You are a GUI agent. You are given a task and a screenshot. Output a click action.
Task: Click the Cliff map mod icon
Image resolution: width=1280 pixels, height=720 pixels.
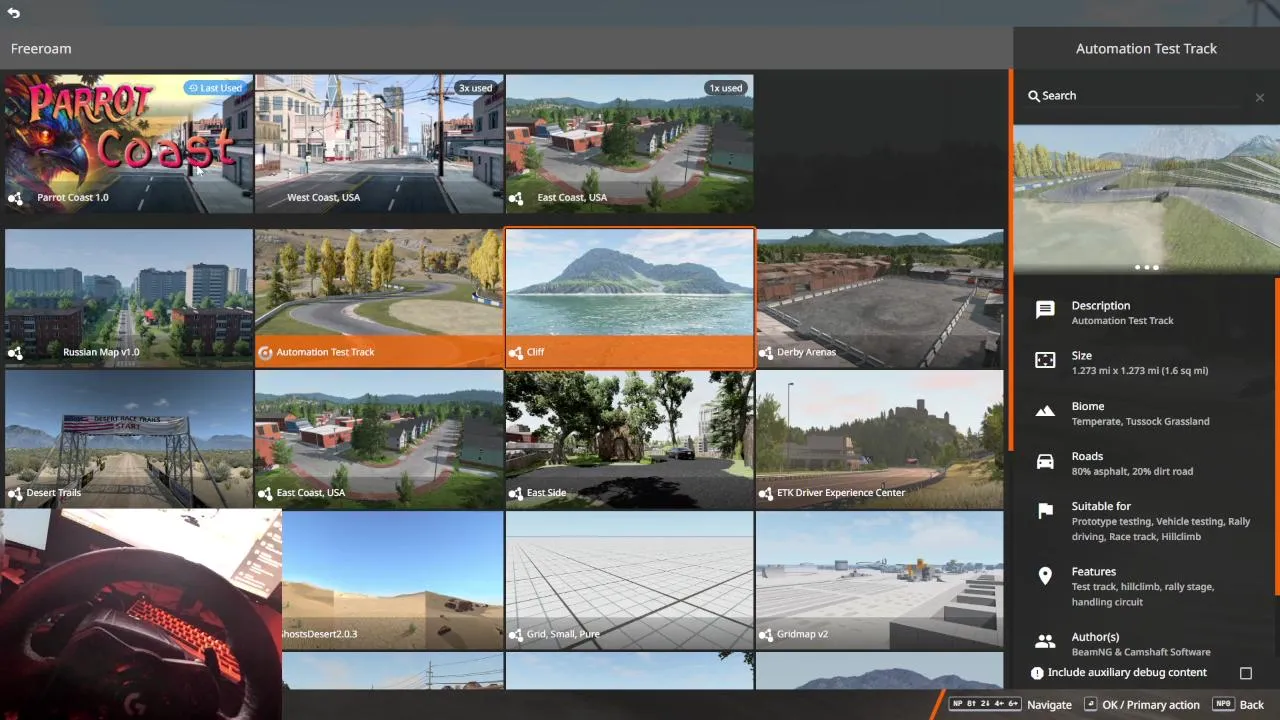coord(516,352)
